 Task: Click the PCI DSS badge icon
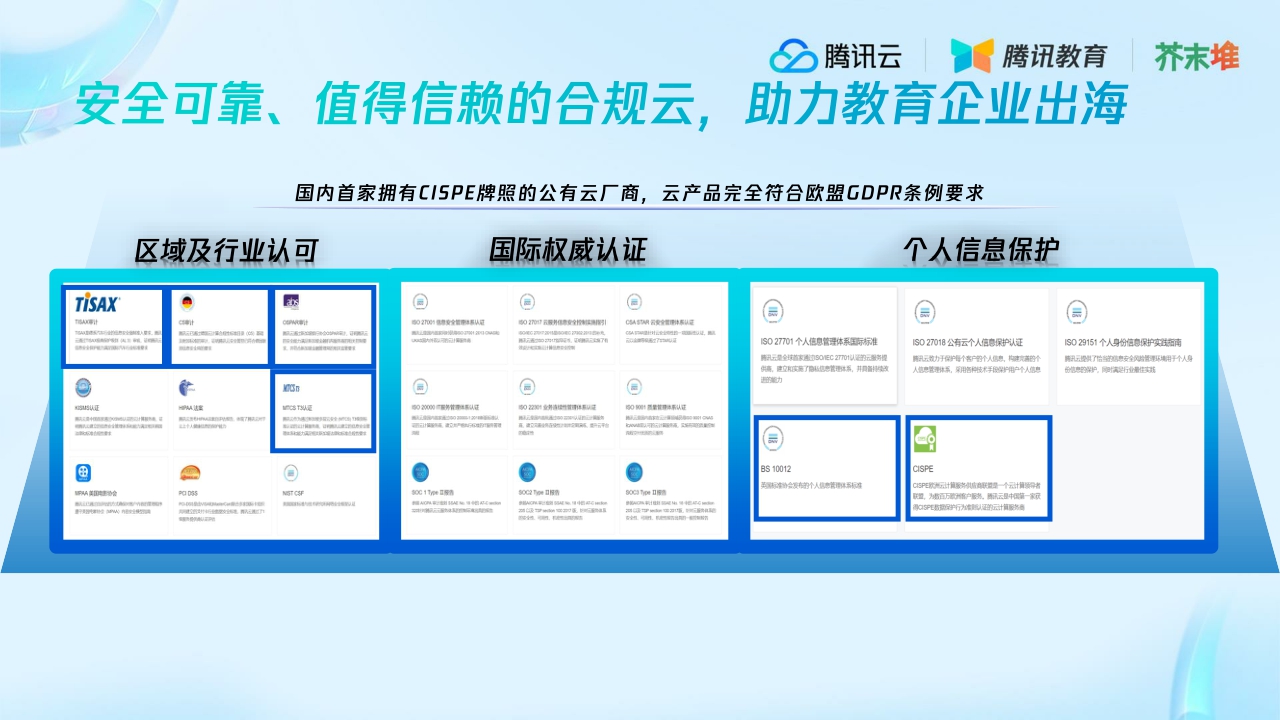[189, 471]
